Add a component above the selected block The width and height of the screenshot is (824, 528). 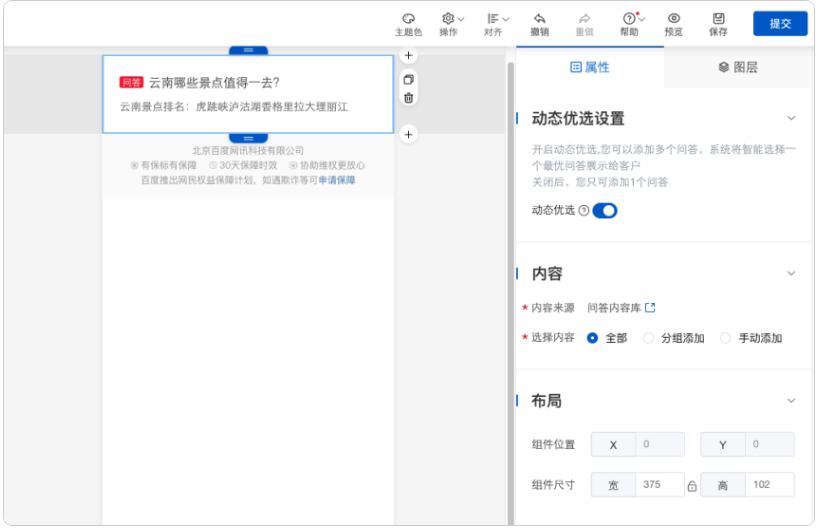click(x=408, y=55)
